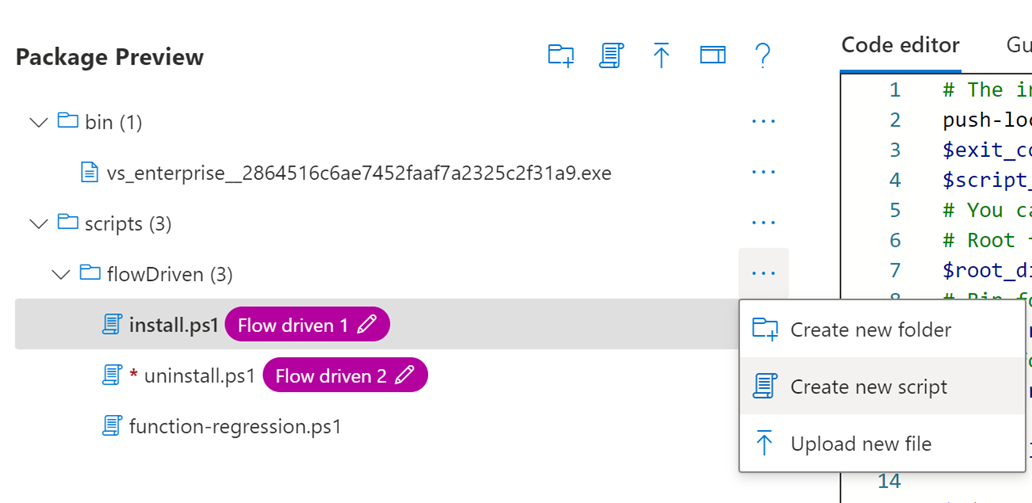The width and height of the screenshot is (1032, 503).
Task: Click the file icon beside vs_enterprise exe
Action: [x=88, y=172]
